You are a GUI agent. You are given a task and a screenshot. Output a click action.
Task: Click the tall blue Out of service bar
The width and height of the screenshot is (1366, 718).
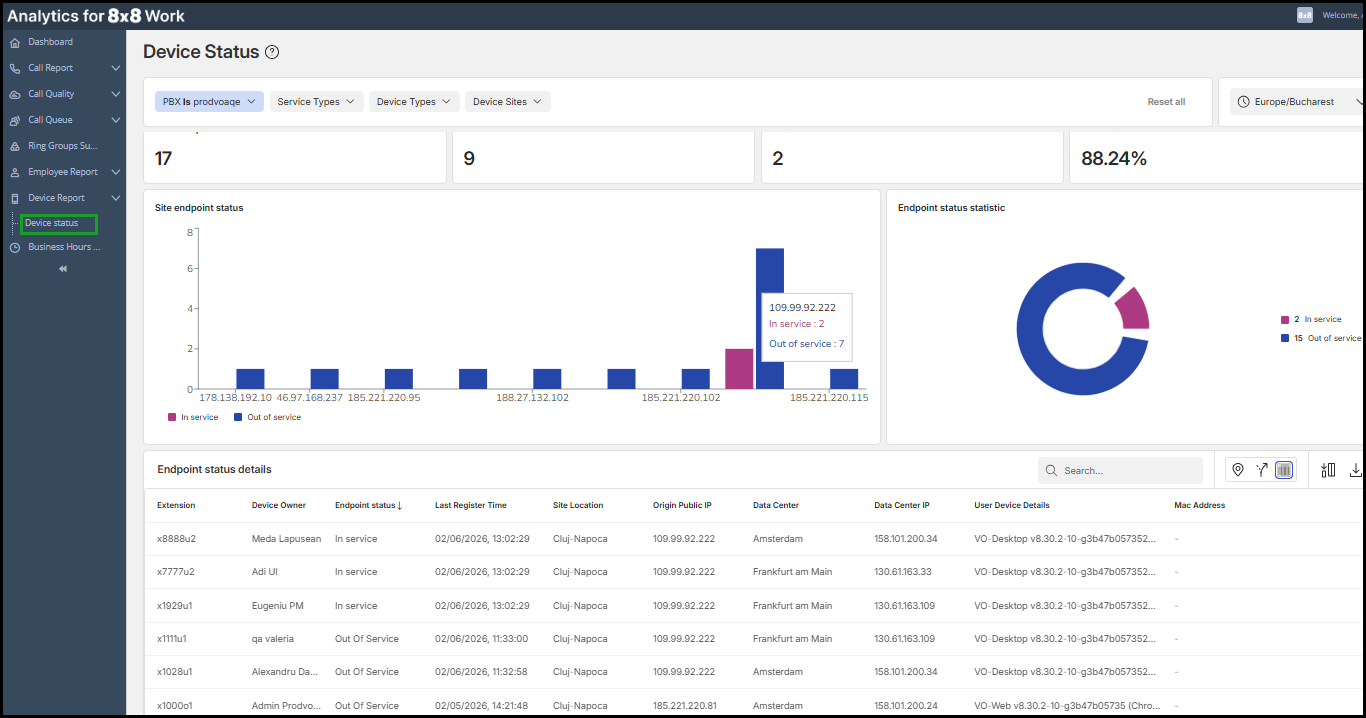point(769,318)
